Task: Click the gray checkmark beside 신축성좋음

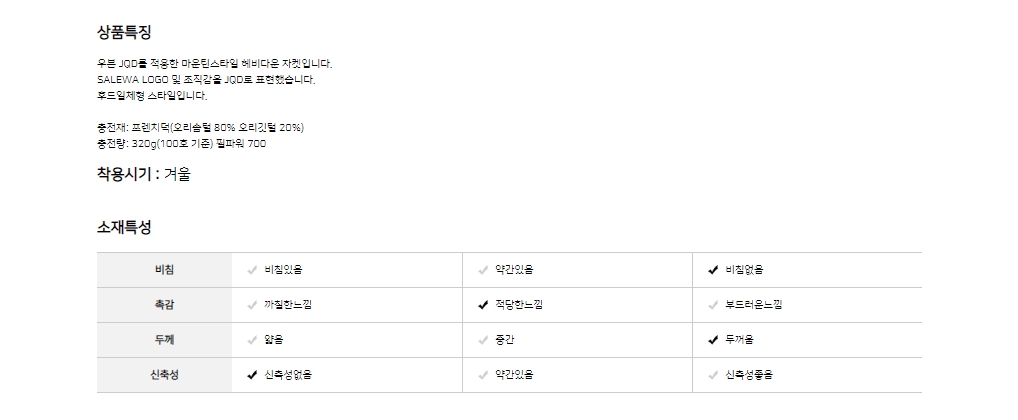Action: tap(713, 375)
